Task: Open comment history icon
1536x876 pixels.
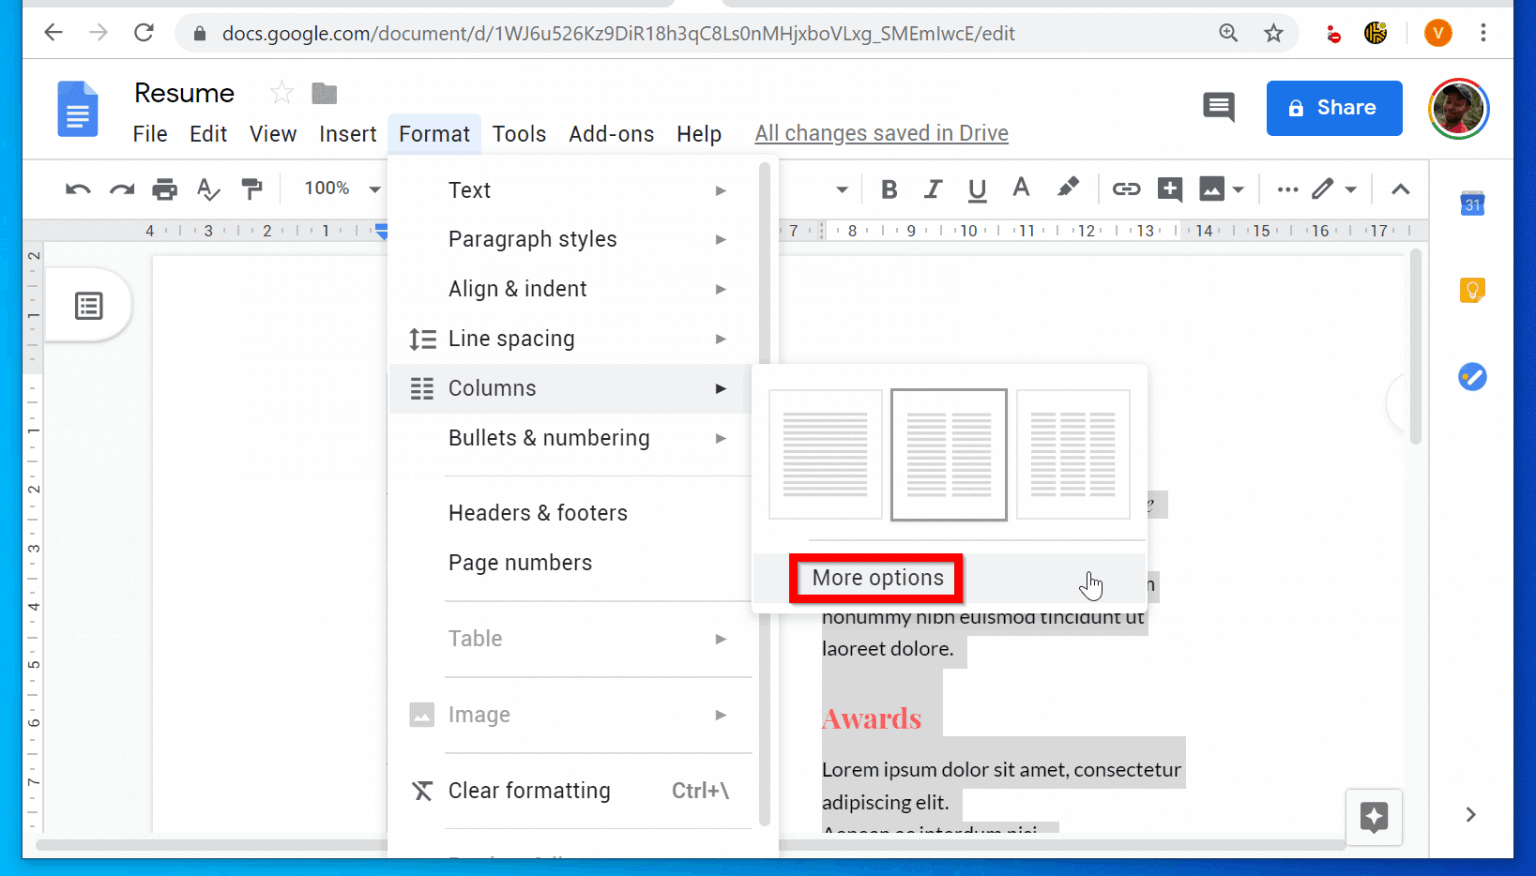Action: [1219, 107]
